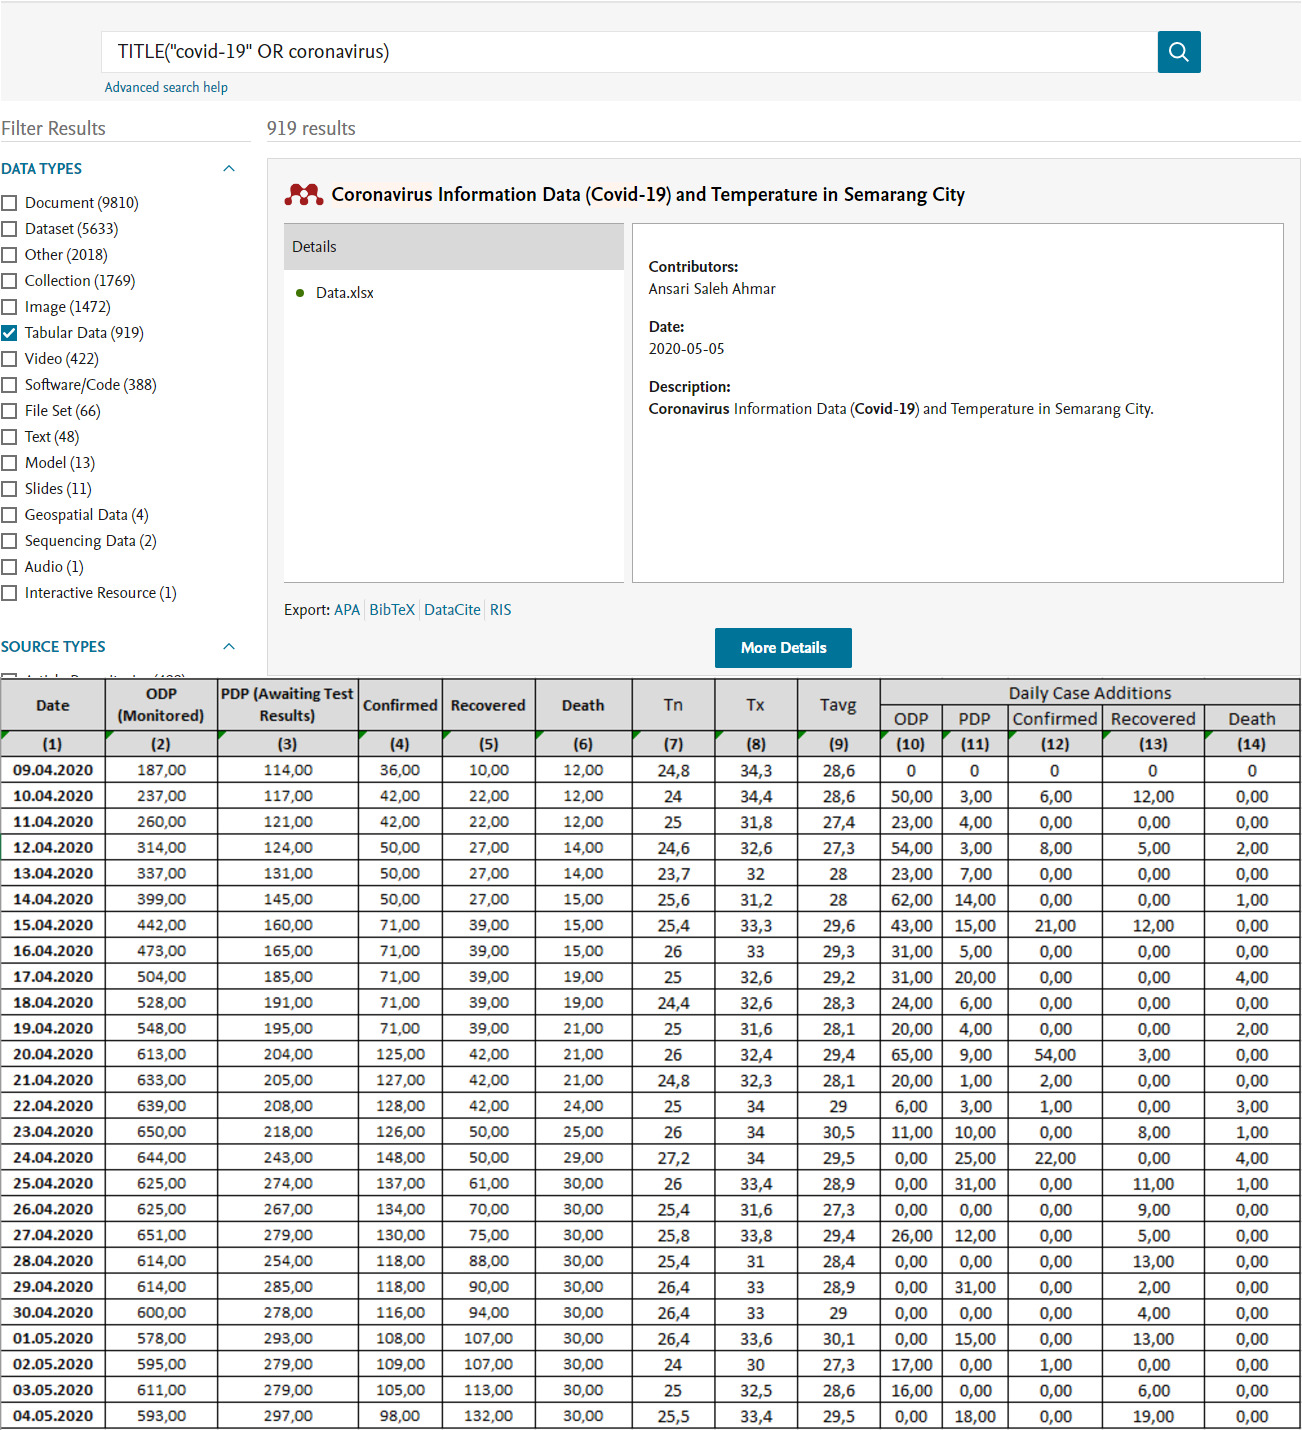The image size is (1302, 1430).
Task: Uncheck the Tabular Data (919) filter
Action: 9,333
